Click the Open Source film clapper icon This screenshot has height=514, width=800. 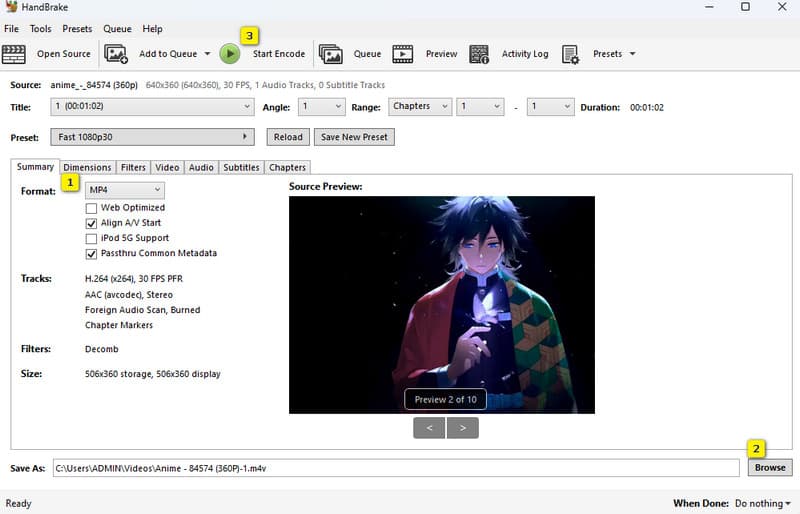14,54
